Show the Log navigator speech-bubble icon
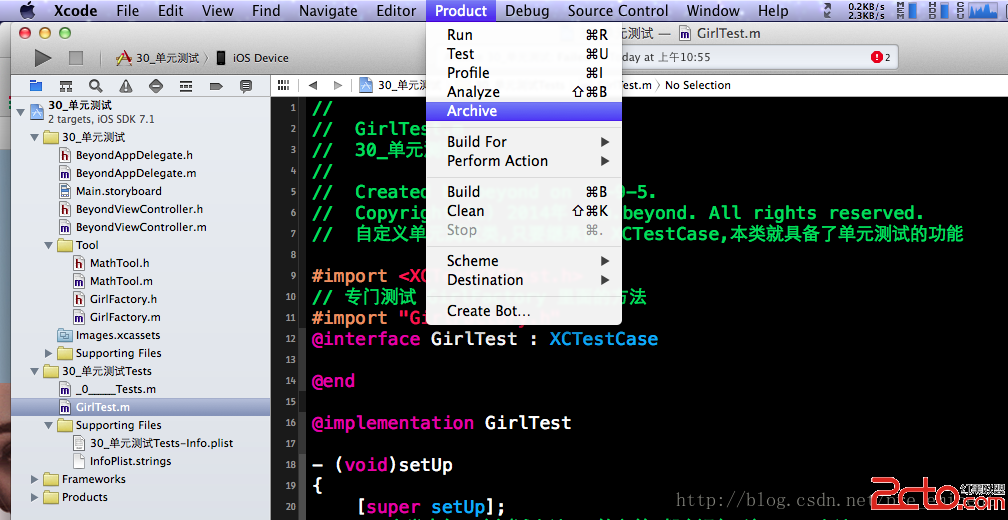1008x520 pixels. [246, 86]
